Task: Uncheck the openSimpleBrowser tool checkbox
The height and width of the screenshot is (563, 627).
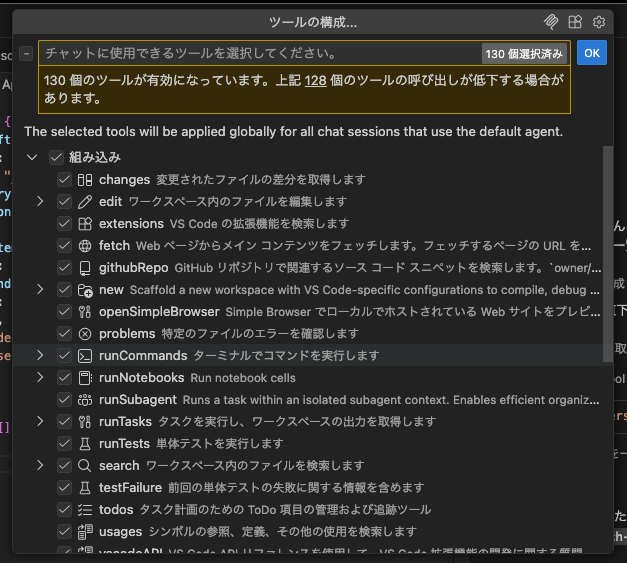Action: click(64, 312)
